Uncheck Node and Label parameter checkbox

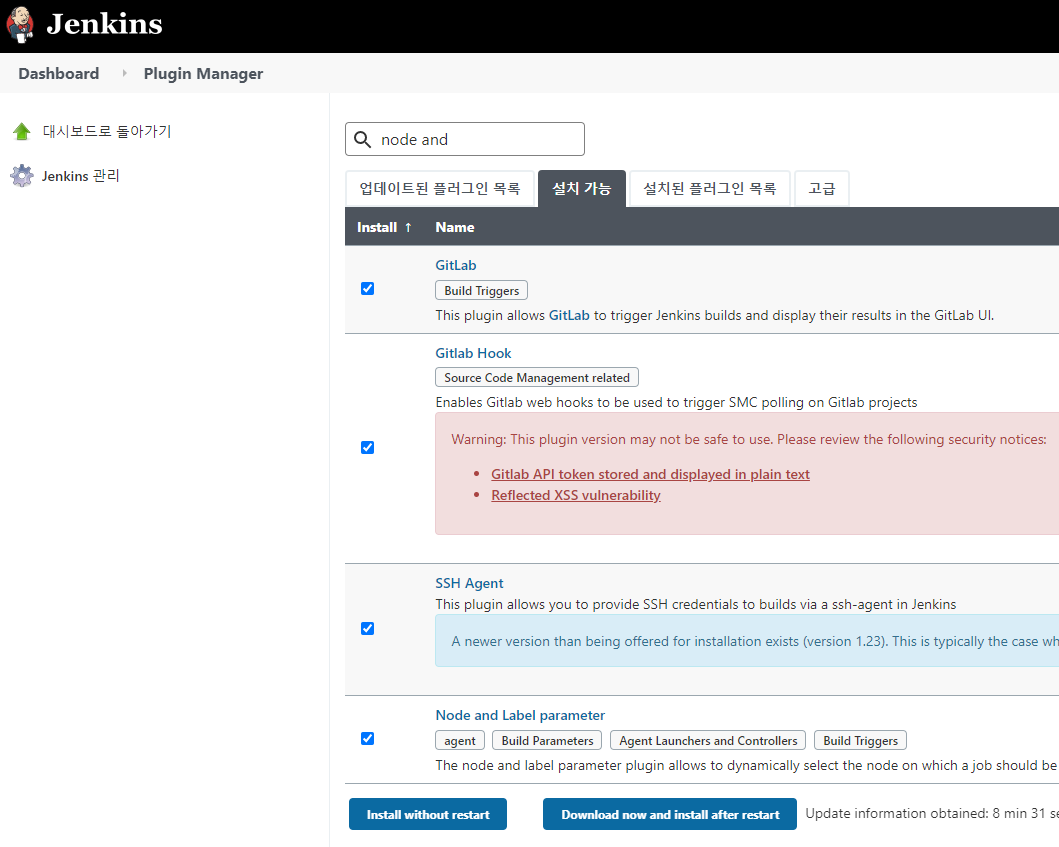pyautogui.click(x=367, y=739)
